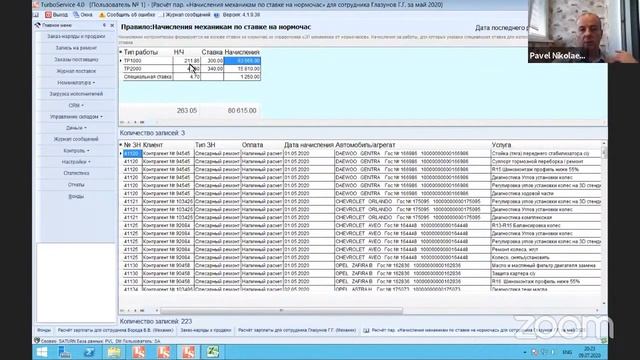Screen dimensions: 640x360
Task: Sort by Автомобиль/агрегат column header
Action: [365, 145]
